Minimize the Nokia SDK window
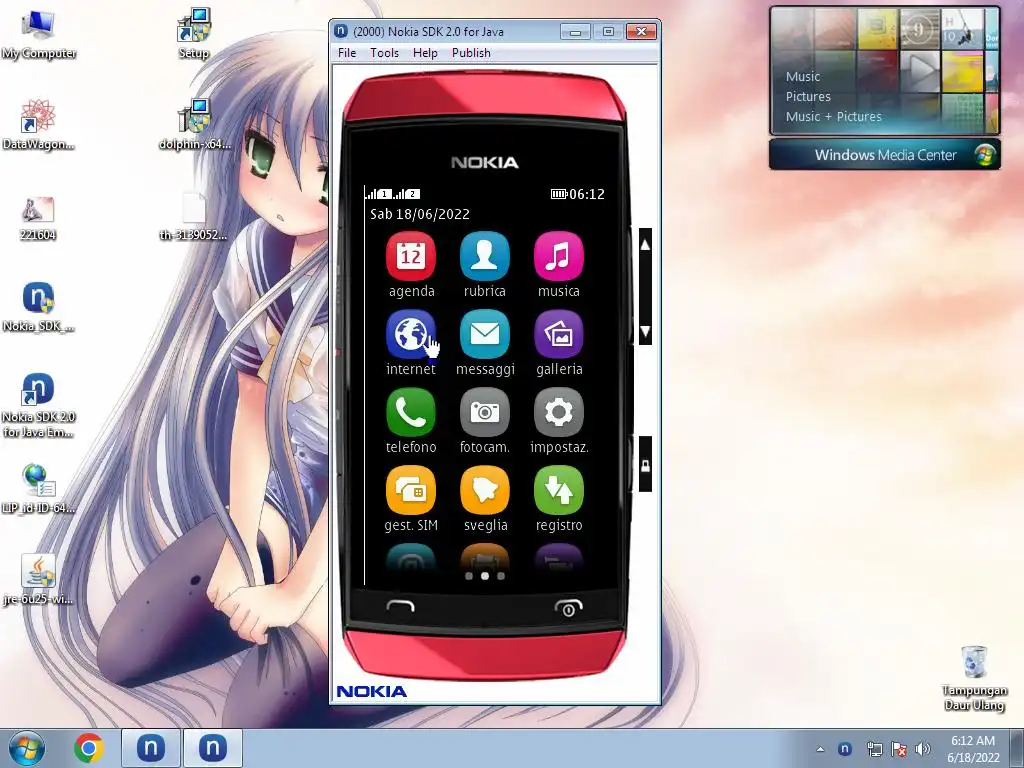Viewport: 1024px width, 768px height. 575,31
